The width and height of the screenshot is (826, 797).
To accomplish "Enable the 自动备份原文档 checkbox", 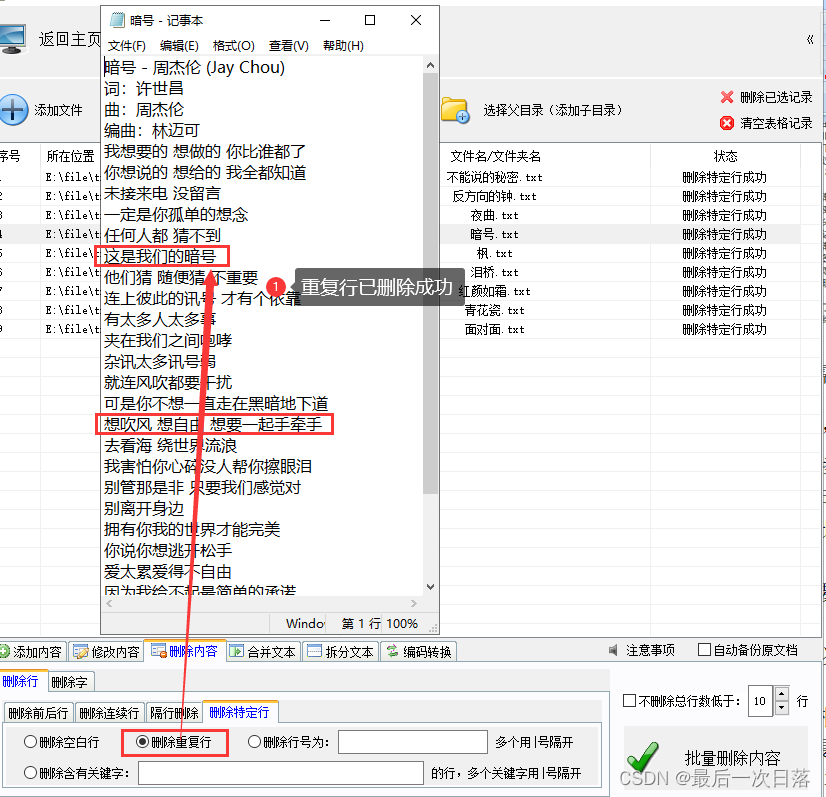I will click(704, 650).
